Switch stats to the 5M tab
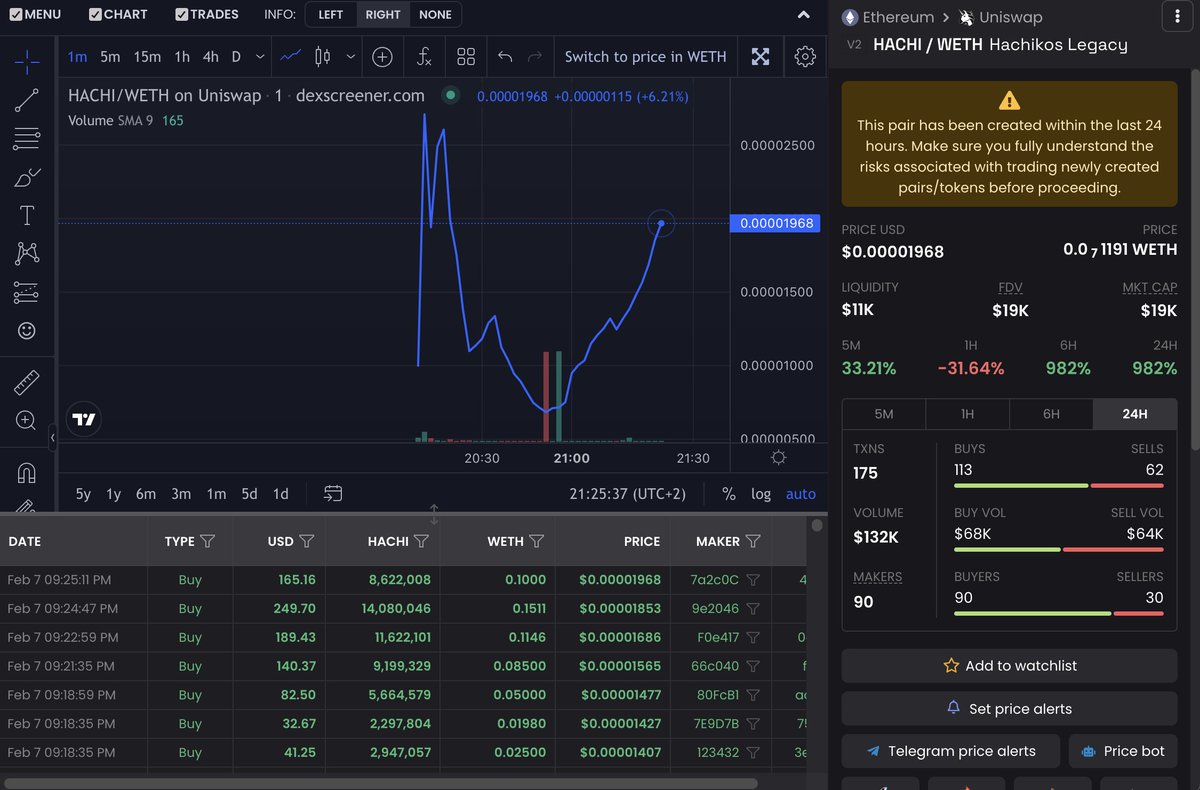The height and width of the screenshot is (790, 1200). tap(884, 414)
